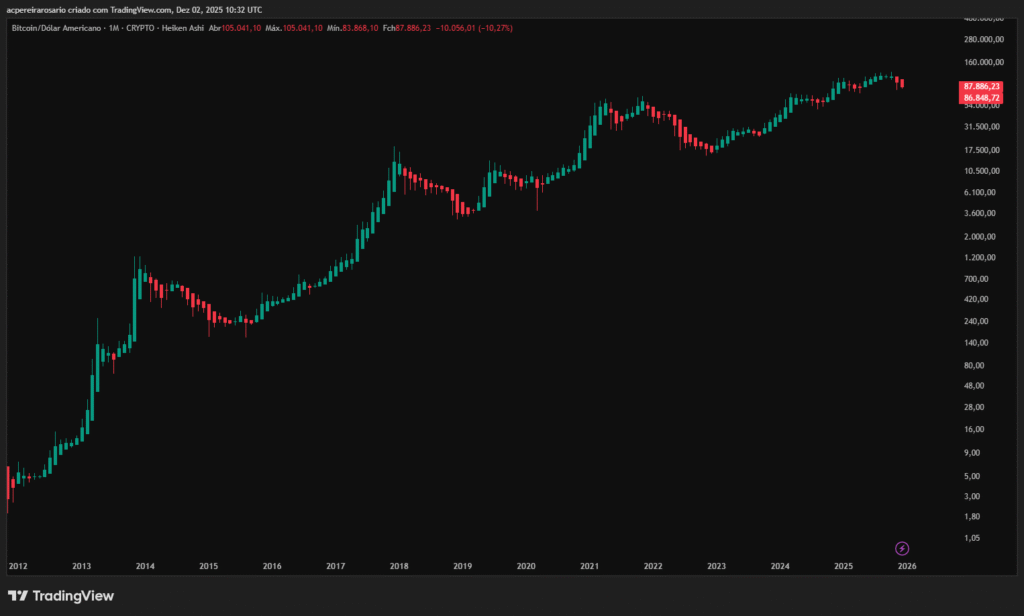Click the 2021 label on time axis

(589, 566)
